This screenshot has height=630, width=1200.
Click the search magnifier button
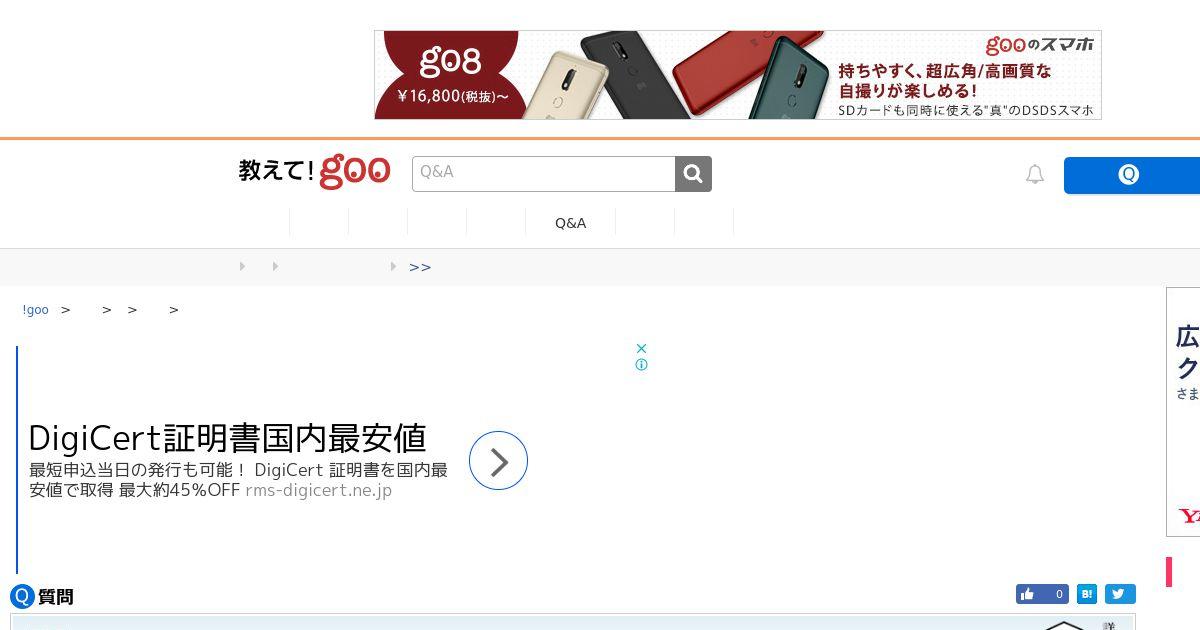[693, 174]
